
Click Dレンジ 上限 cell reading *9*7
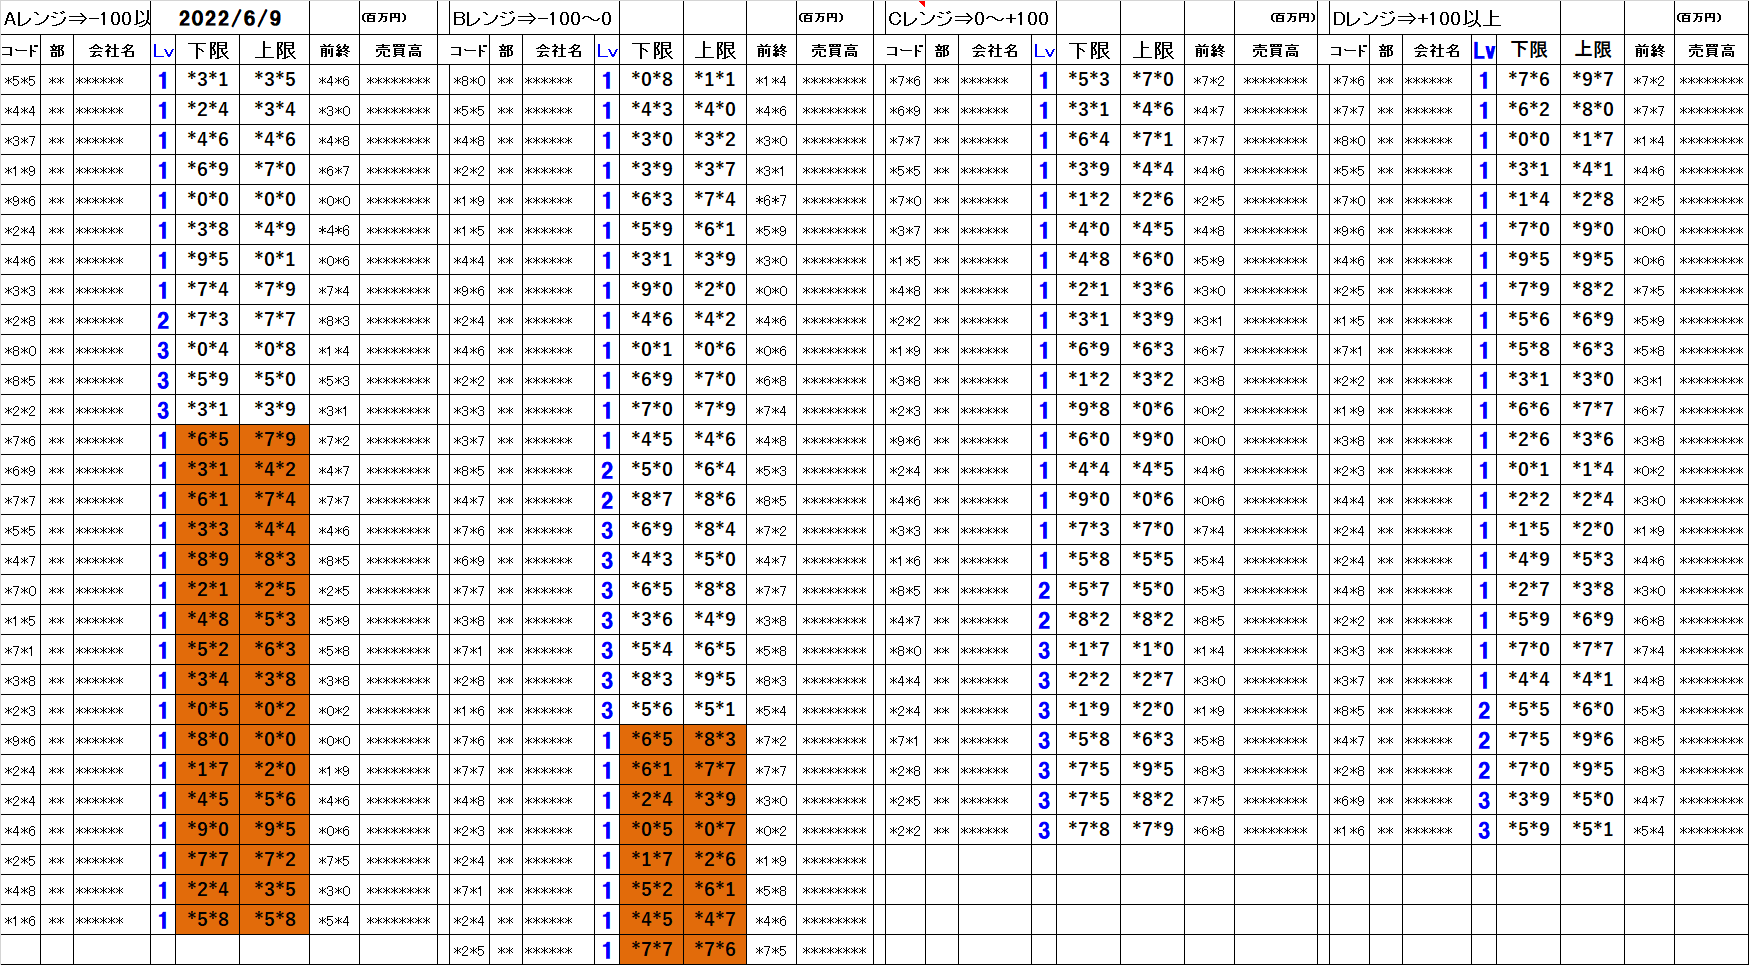1593,79
